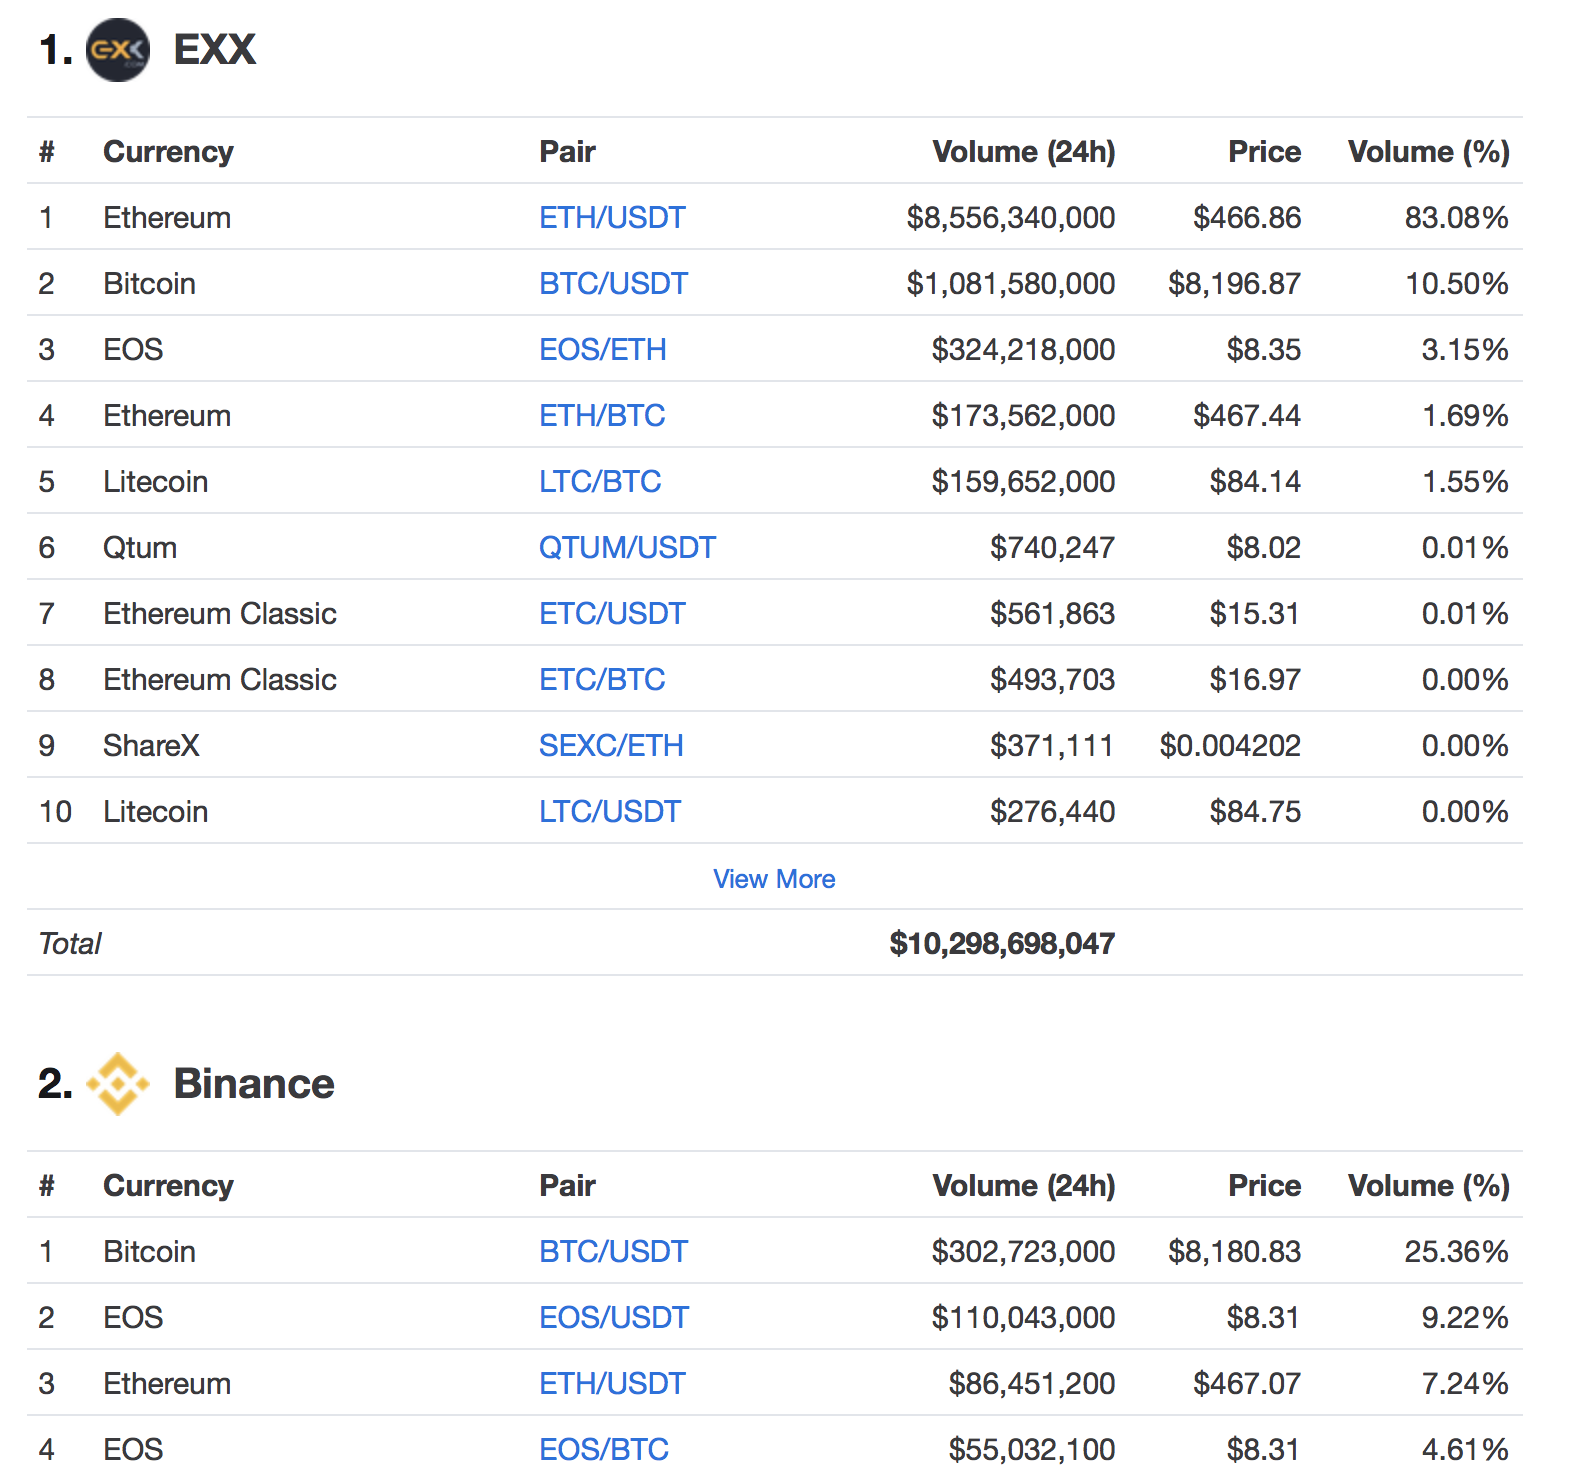This screenshot has width=1574, height=1476.
Task: Open the LTC/USDT pair link
Action: (x=610, y=811)
